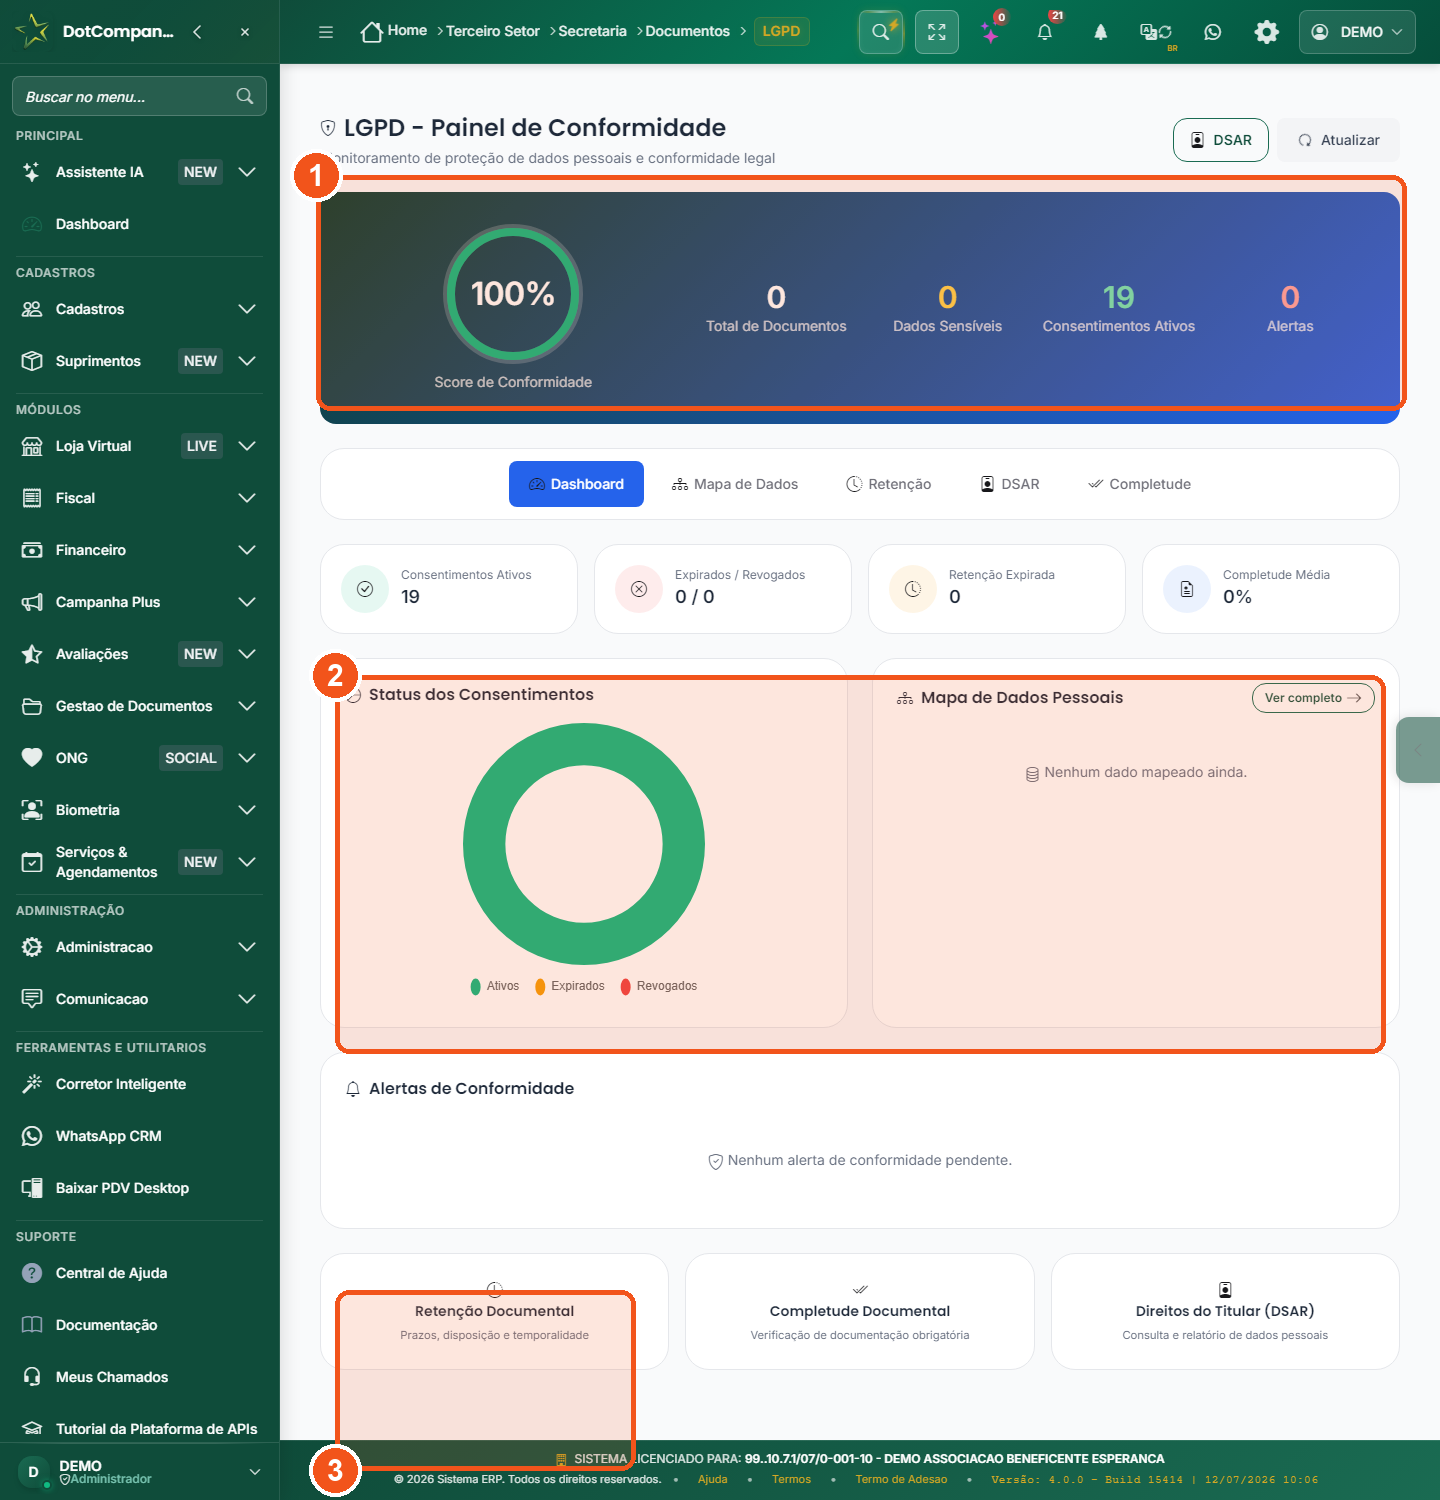Expand the DEMO Administrador profile chevron
The width and height of the screenshot is (1440, 1500).
pyautogui.click(x=255, y=1472)
